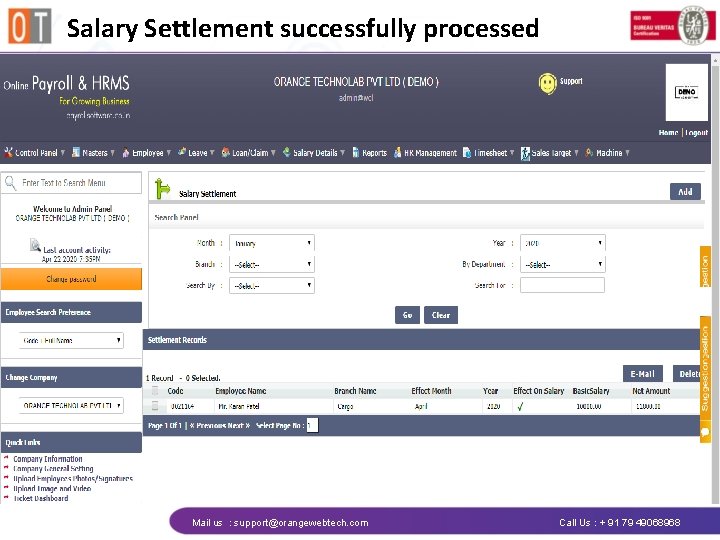
Task: Click the Add button
Action: (x=685, y=192)
